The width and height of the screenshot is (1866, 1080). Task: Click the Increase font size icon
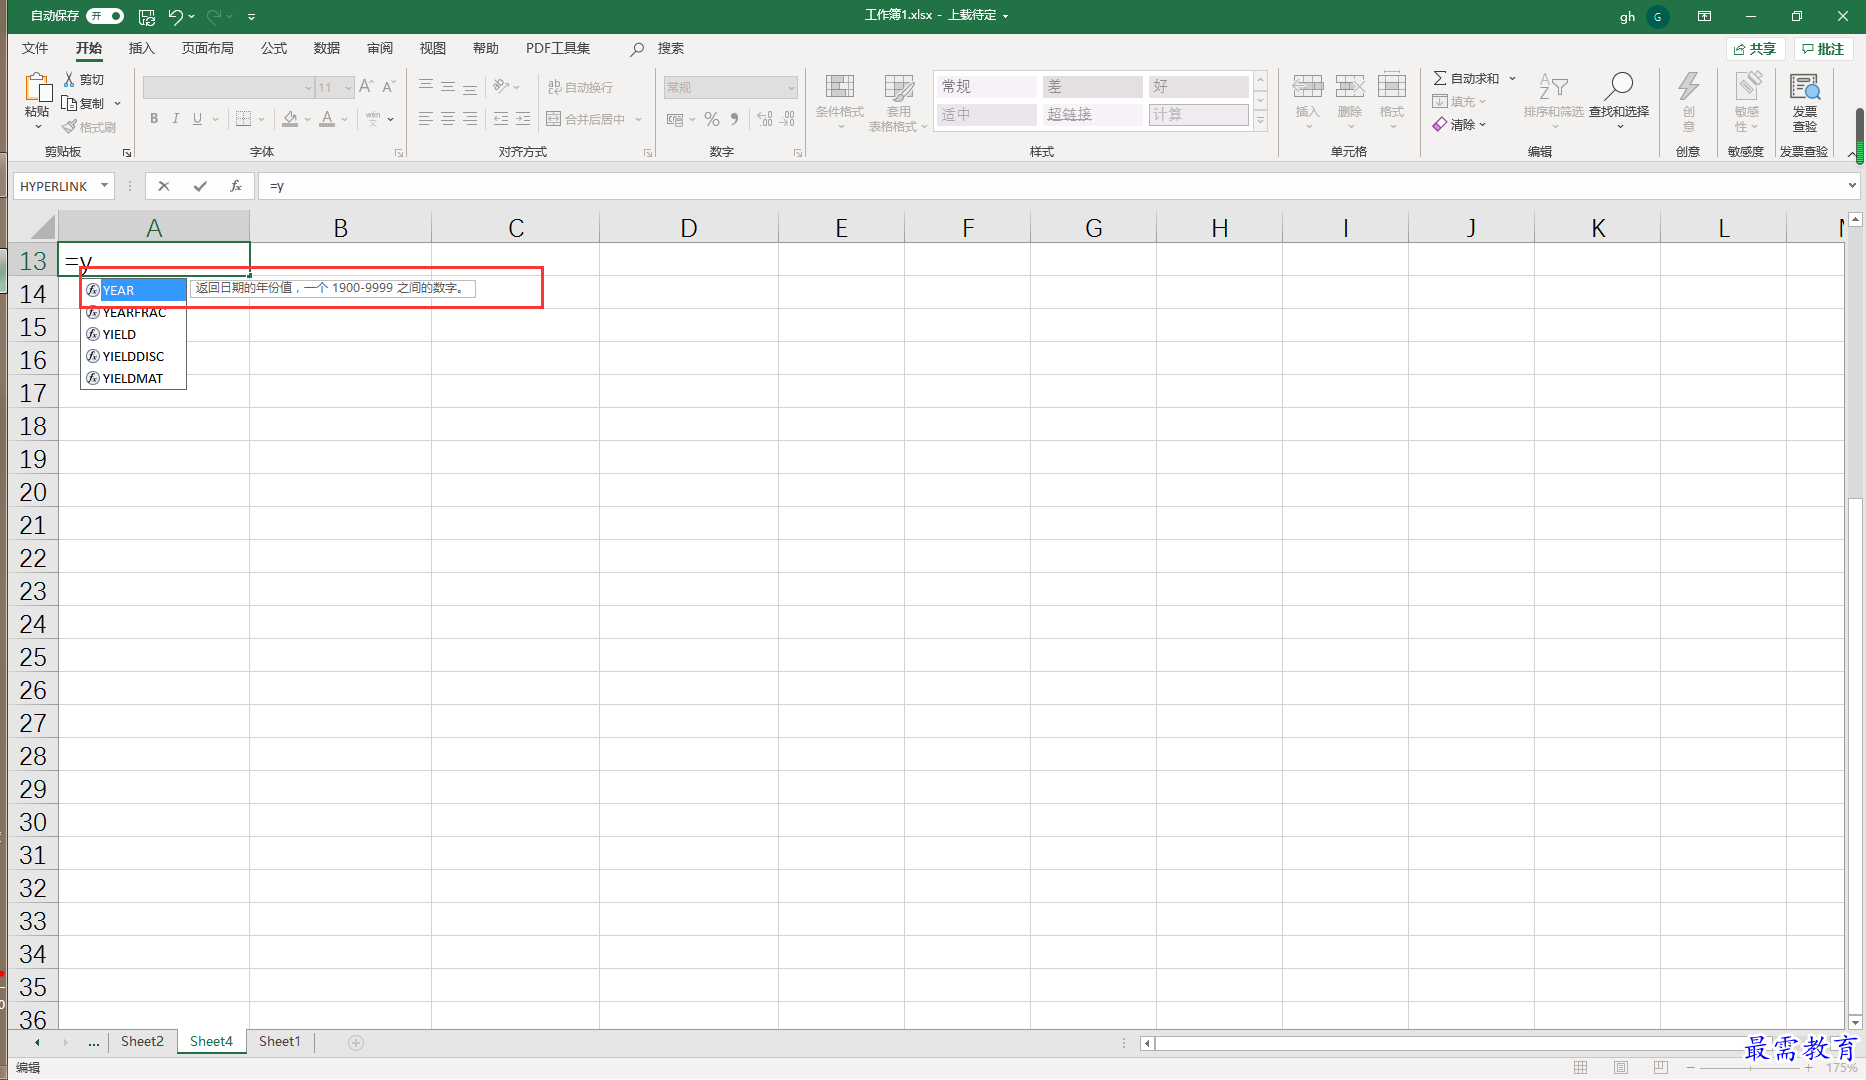pos(366,87)
